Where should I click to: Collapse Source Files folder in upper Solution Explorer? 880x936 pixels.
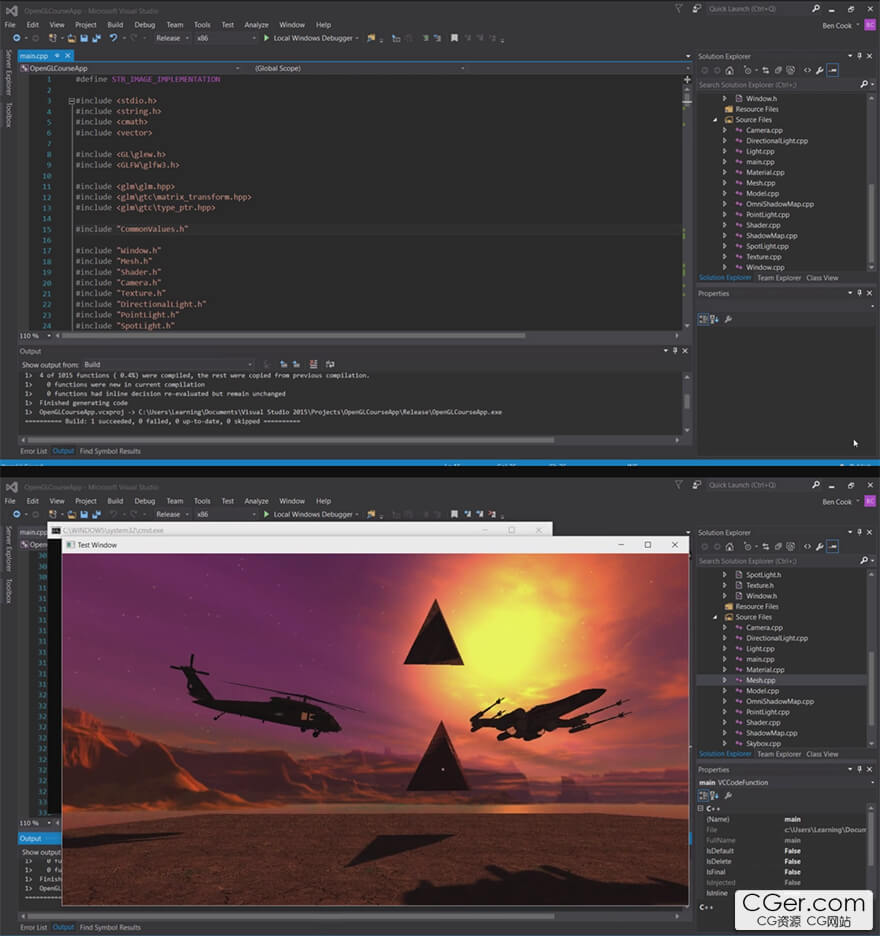715,120
